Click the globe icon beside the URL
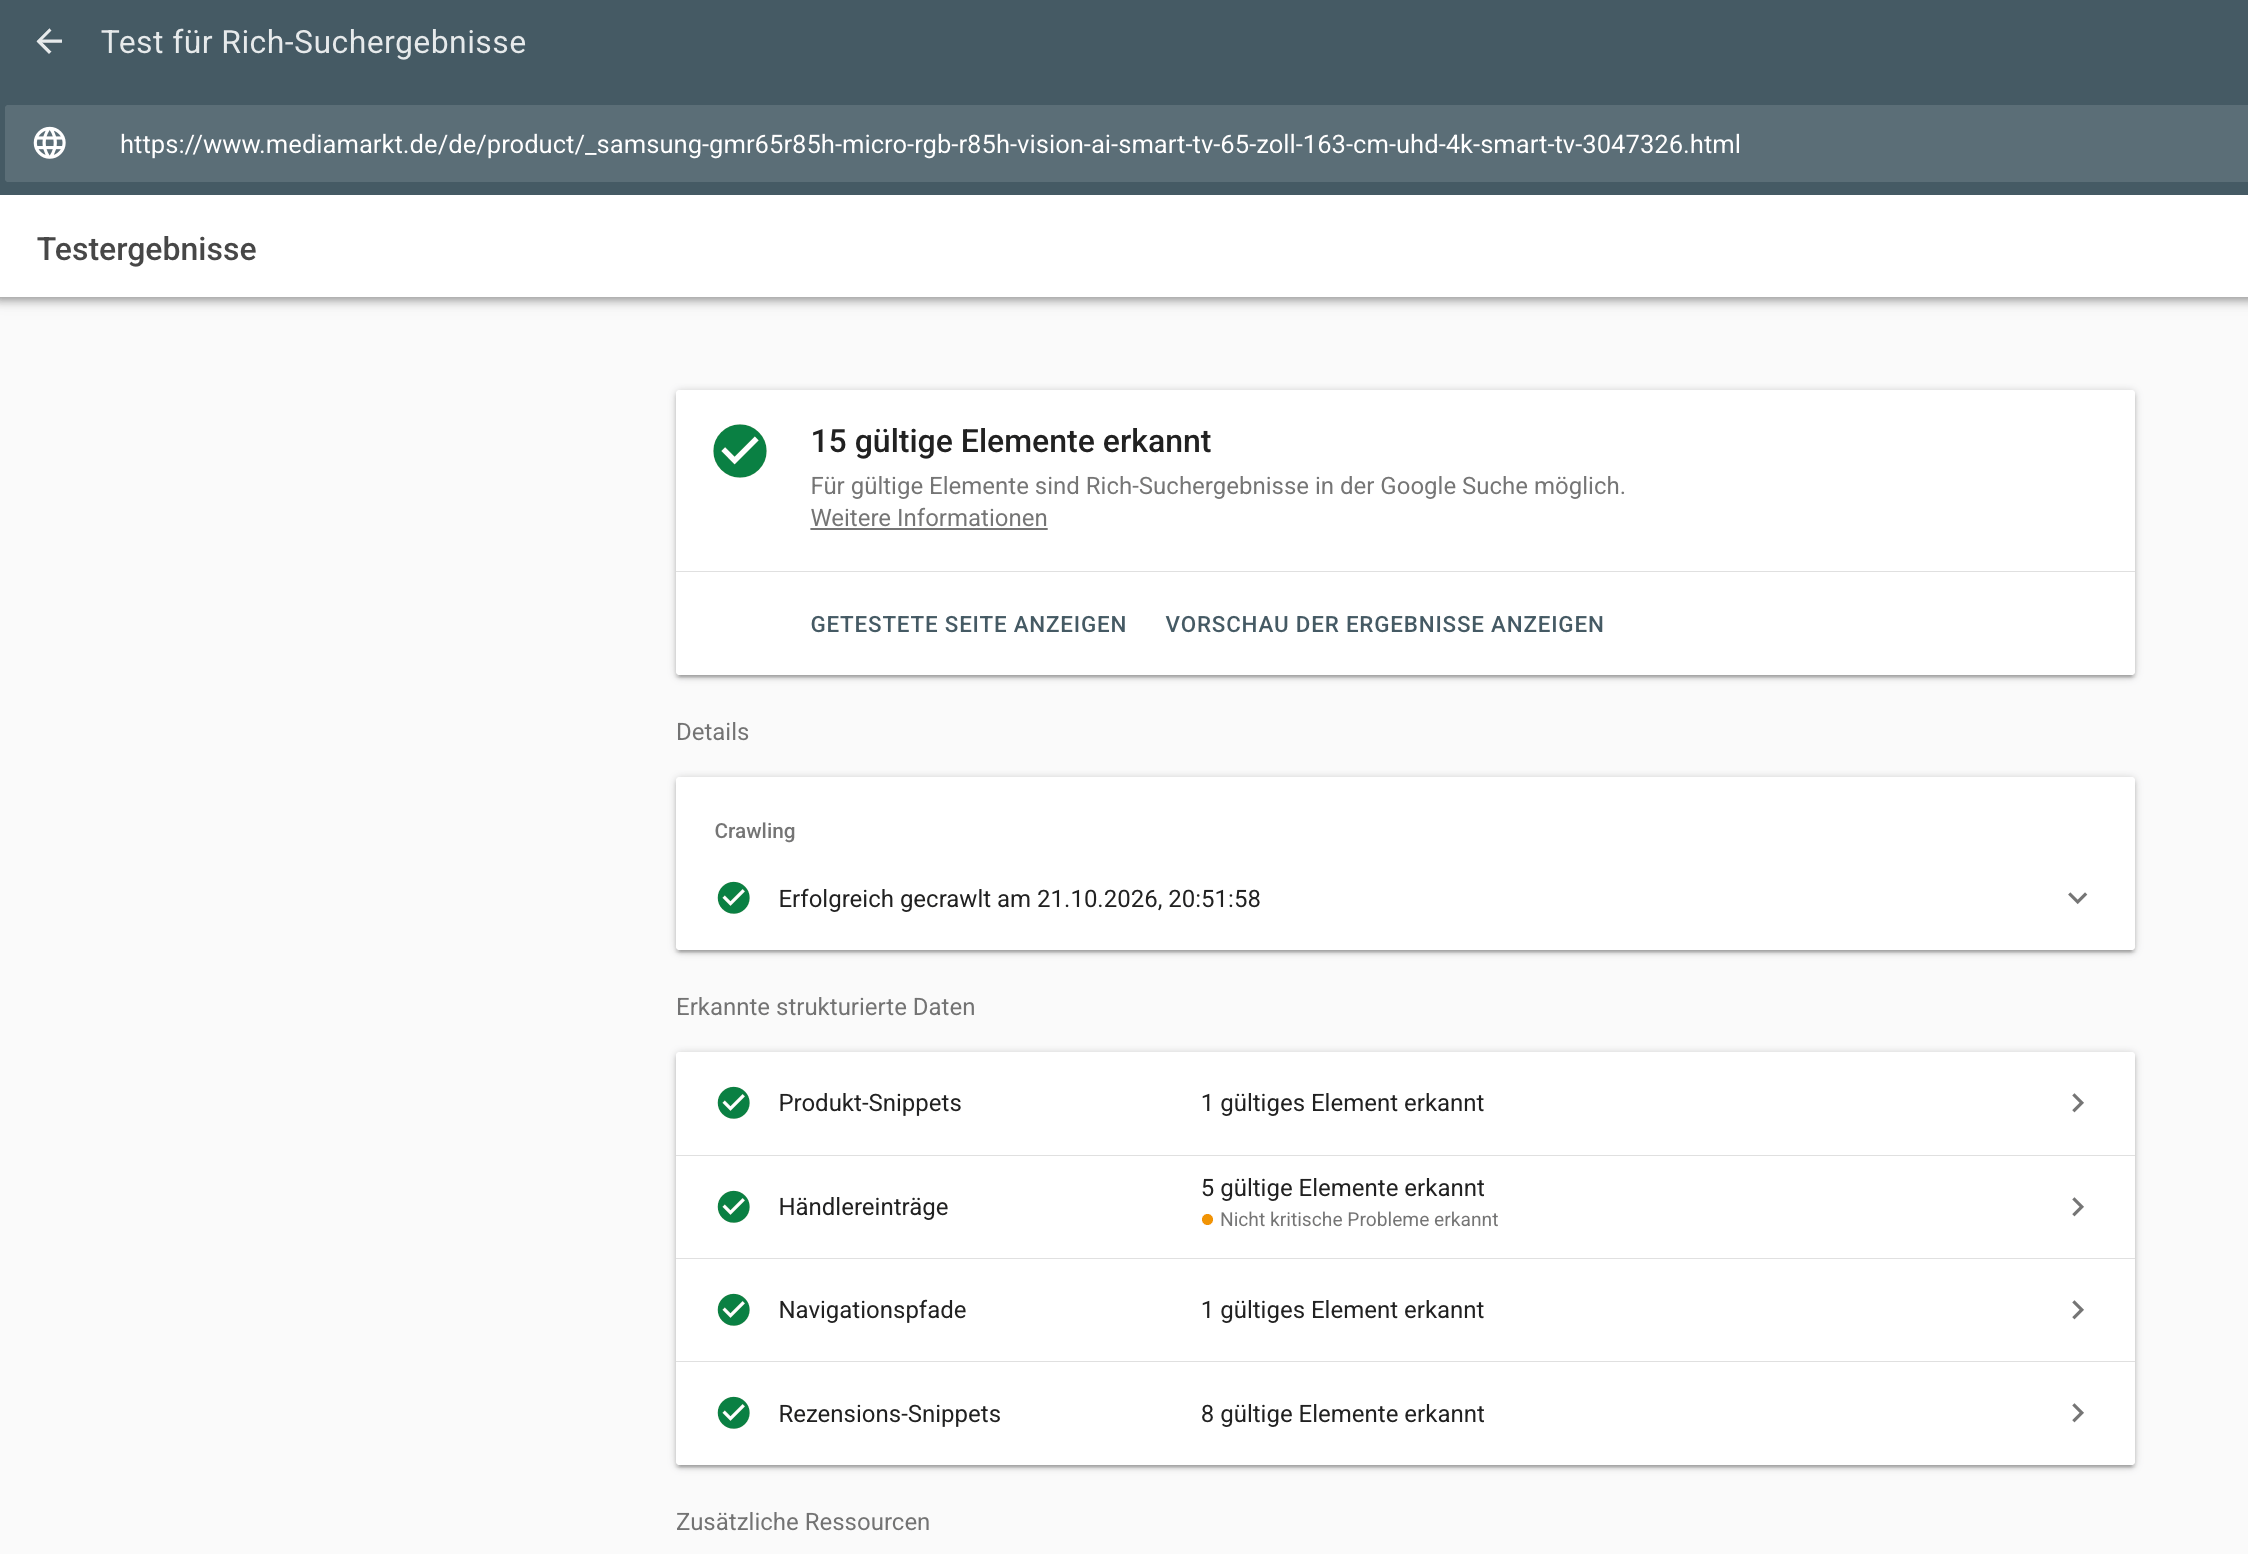Viewport: 2248px width, 1554px height. (50, 144)
